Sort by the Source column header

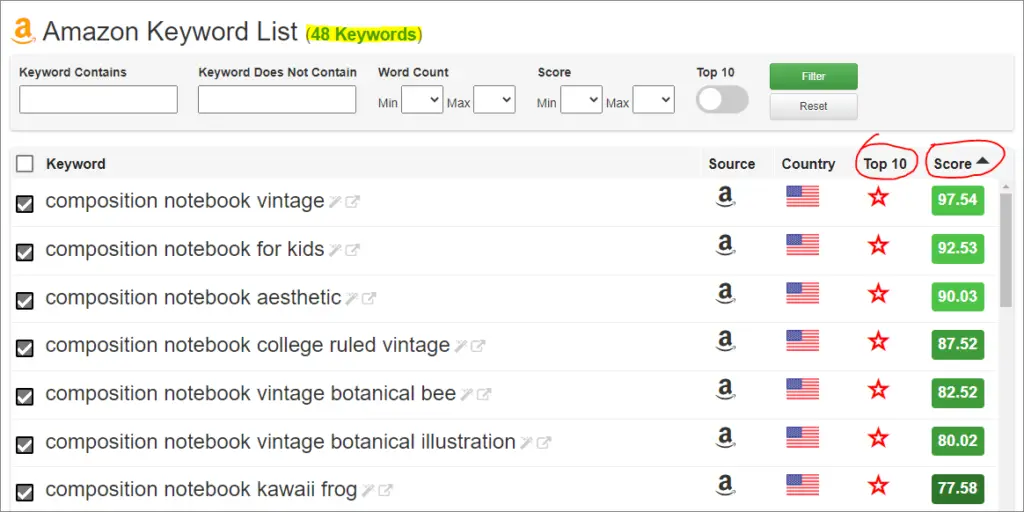(x=731, y=164)
